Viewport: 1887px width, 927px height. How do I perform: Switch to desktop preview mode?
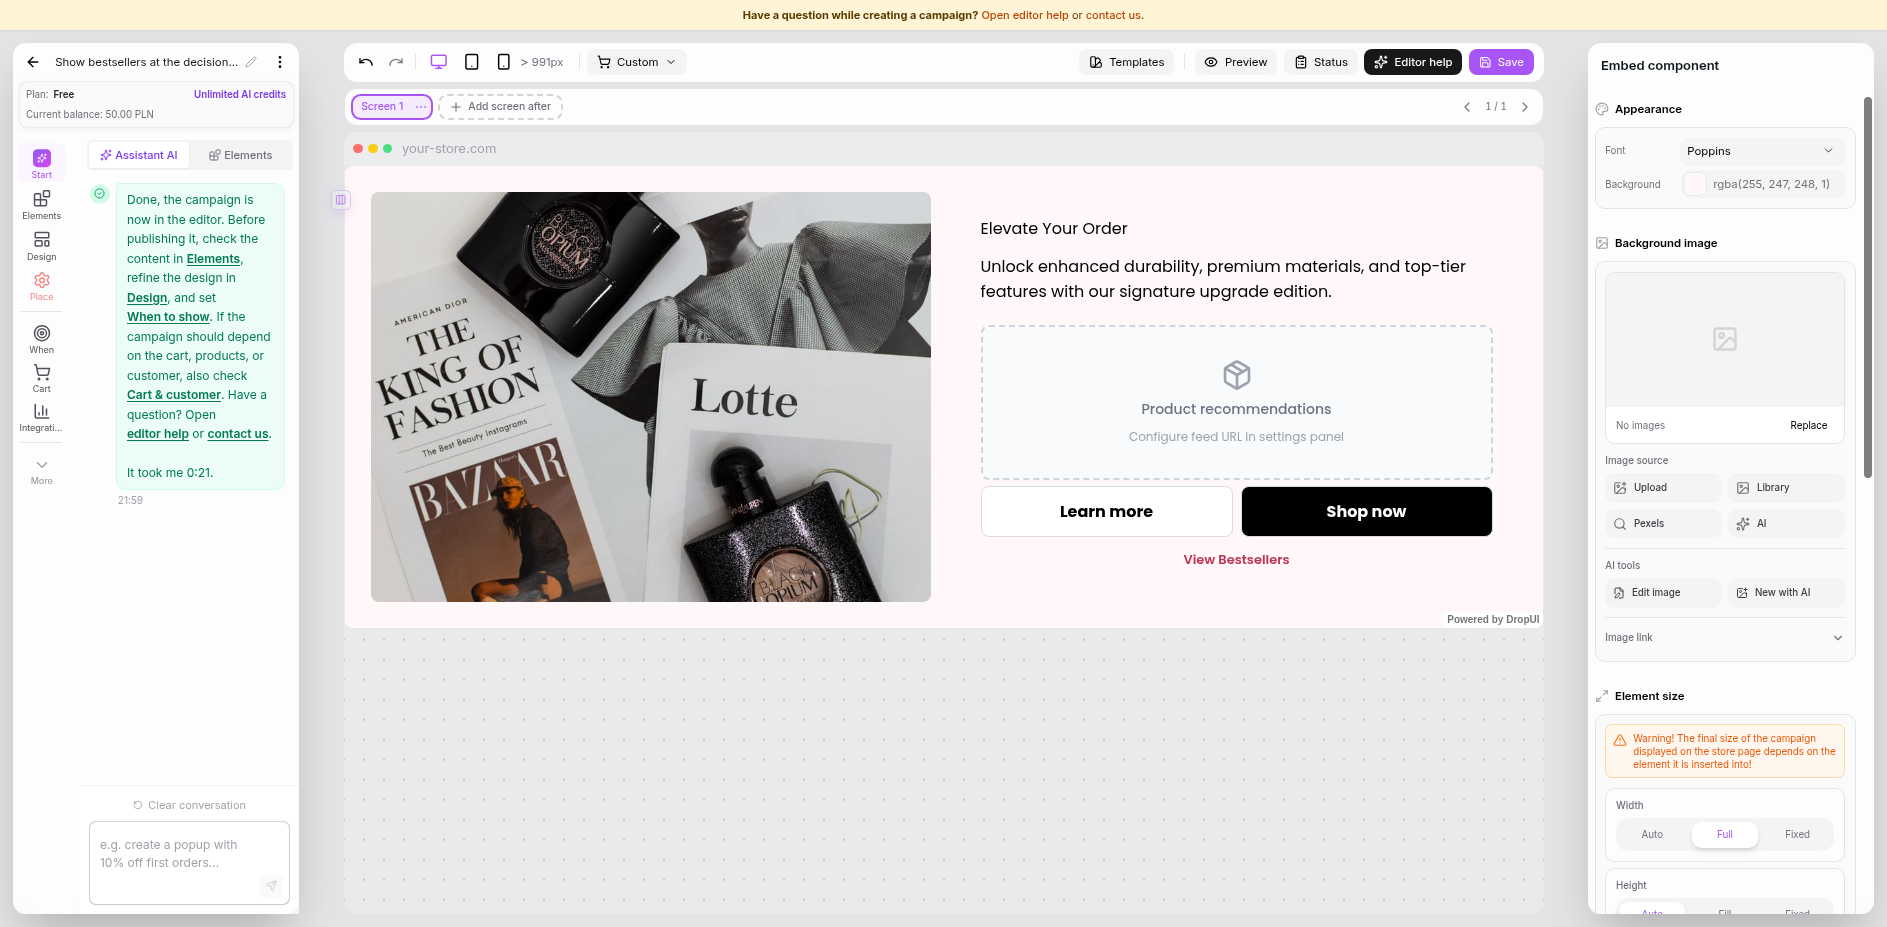coord(439,62)
